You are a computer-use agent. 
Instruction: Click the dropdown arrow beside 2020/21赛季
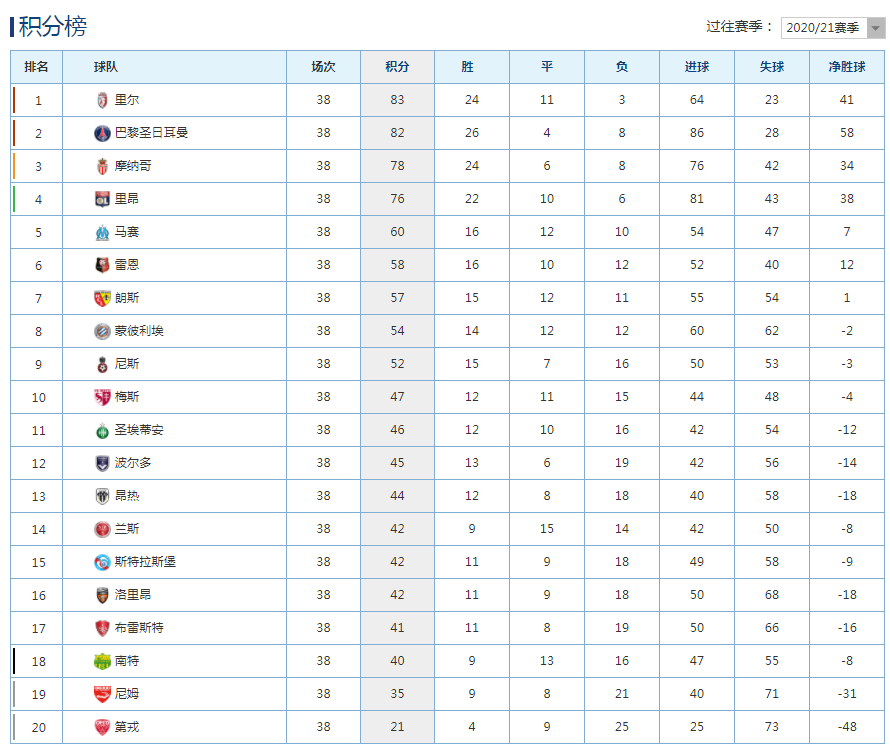pyautogui.click(x=875, y=28)
